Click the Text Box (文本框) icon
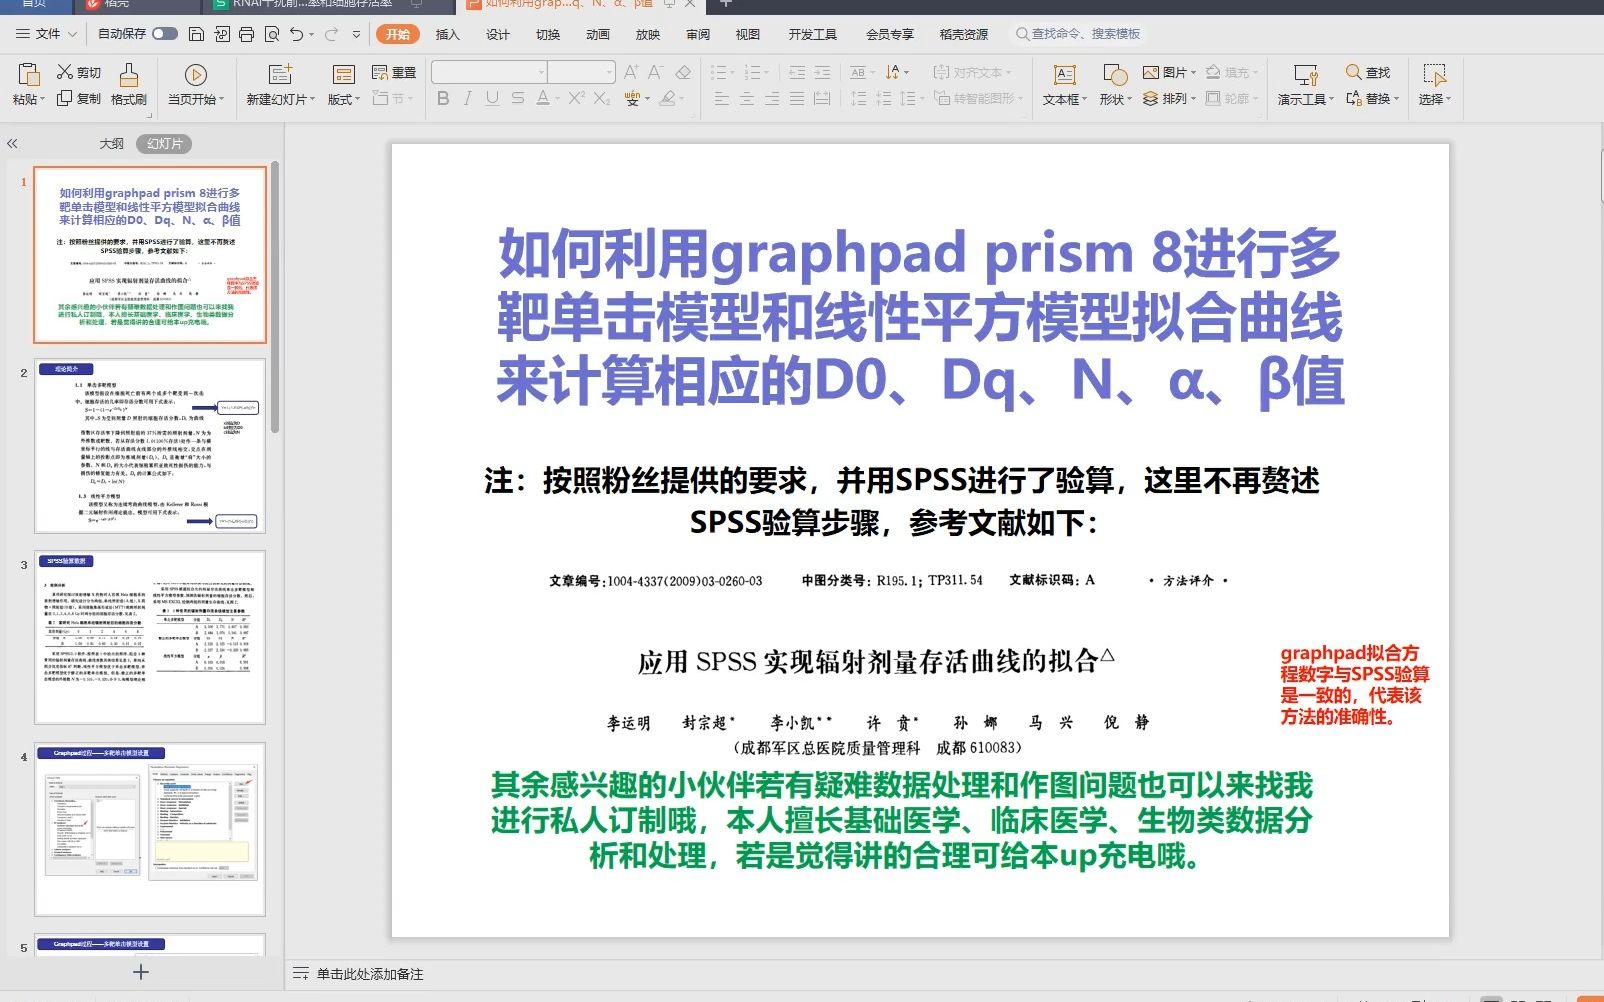Image resolution: width=1604 pixels, height=1002 pixels. (1064, 74)
